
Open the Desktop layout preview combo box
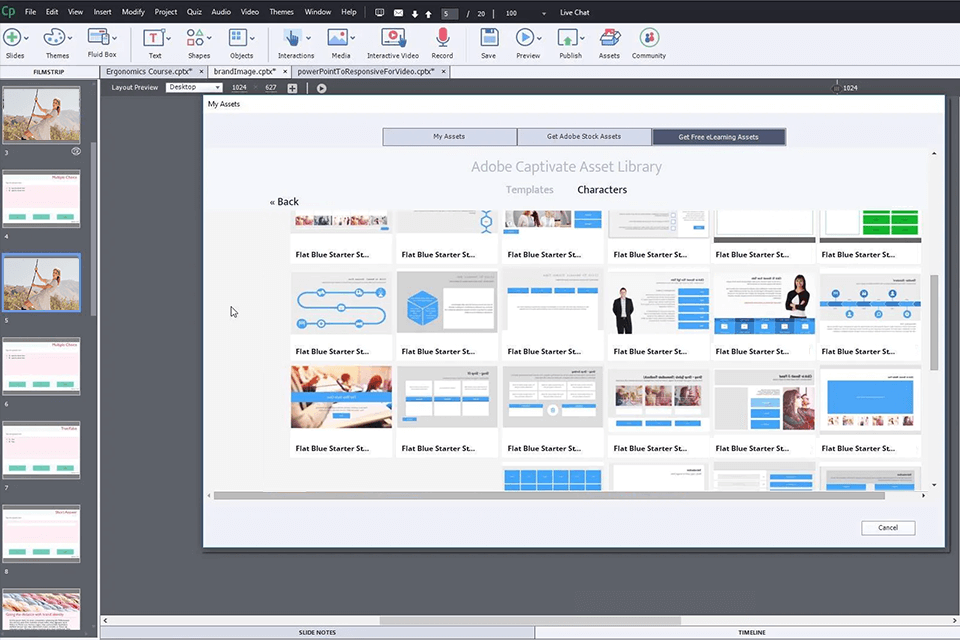coord(194,88)
